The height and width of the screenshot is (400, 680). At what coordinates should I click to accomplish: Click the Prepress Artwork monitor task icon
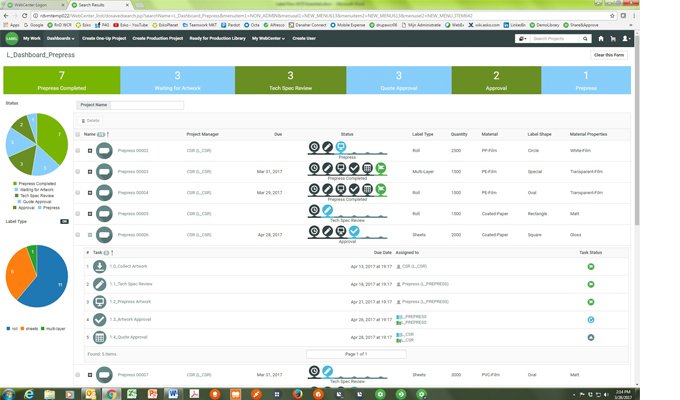[99, 302]
